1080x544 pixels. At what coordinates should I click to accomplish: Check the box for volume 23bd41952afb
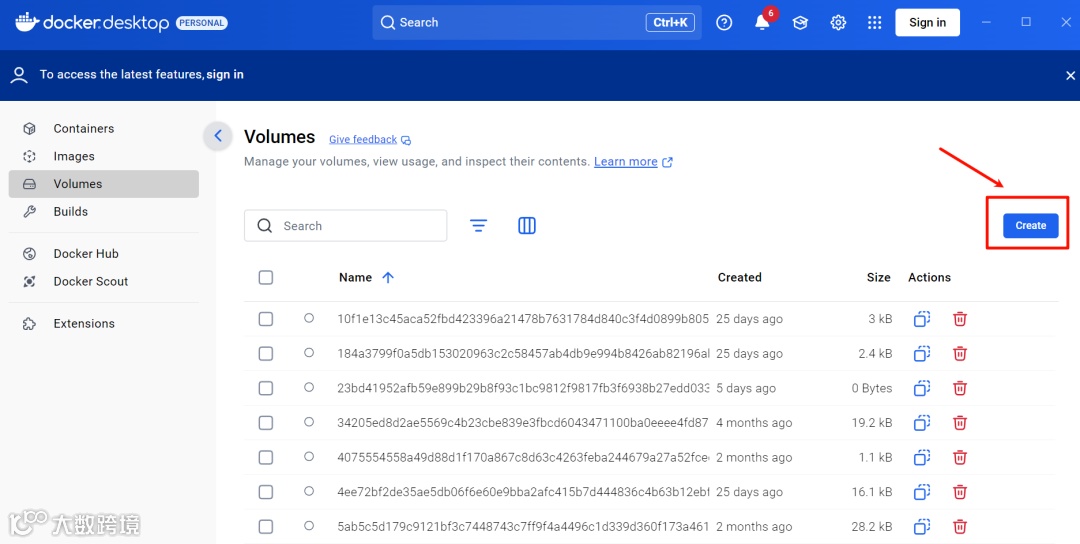coord(266,388)
